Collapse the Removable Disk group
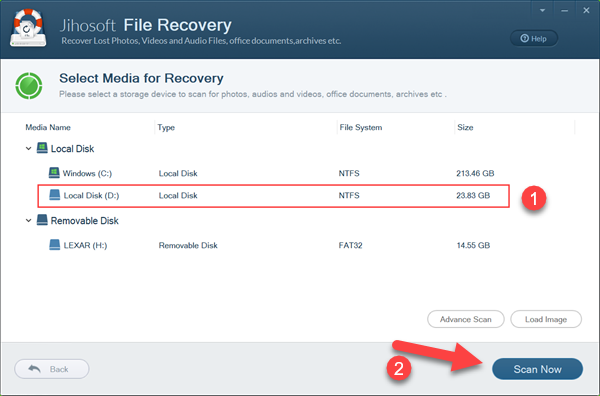Image resolution: width=600 pixels, height=396 pixels. [28, 220]
